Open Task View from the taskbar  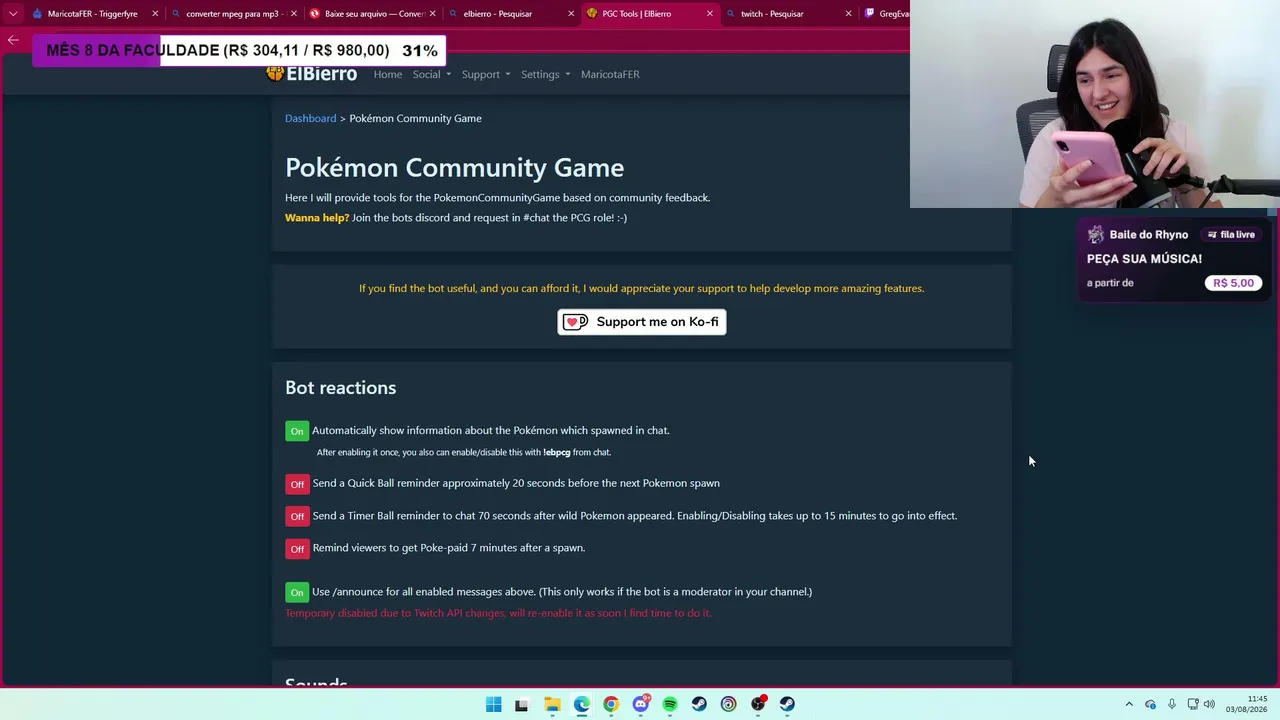(x=521, y=704)
